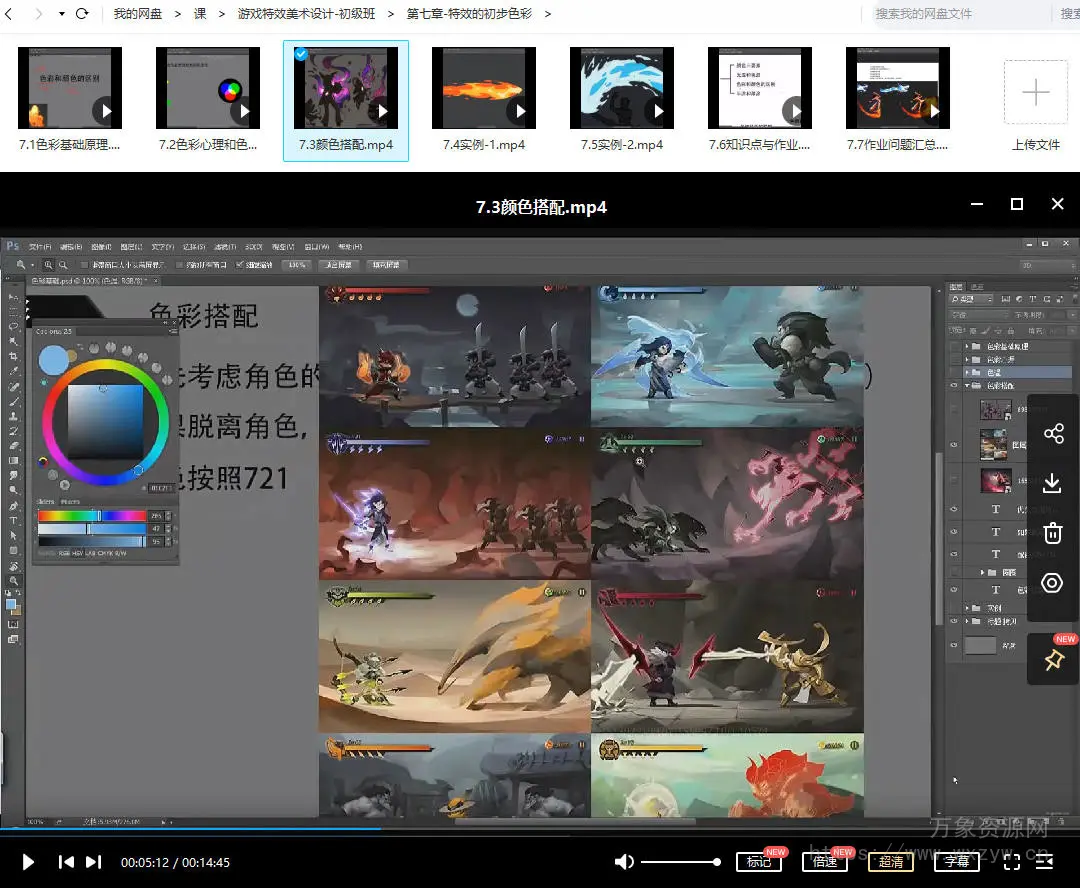Navigate to 我的网盘 in the breadcrumb
This screenshot has width=1080, height=888.
(137, 14)
